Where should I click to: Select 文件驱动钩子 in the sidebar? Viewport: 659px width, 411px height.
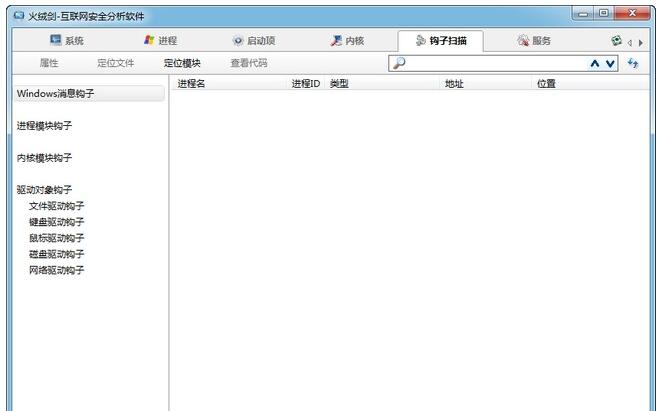pos(56,206)
